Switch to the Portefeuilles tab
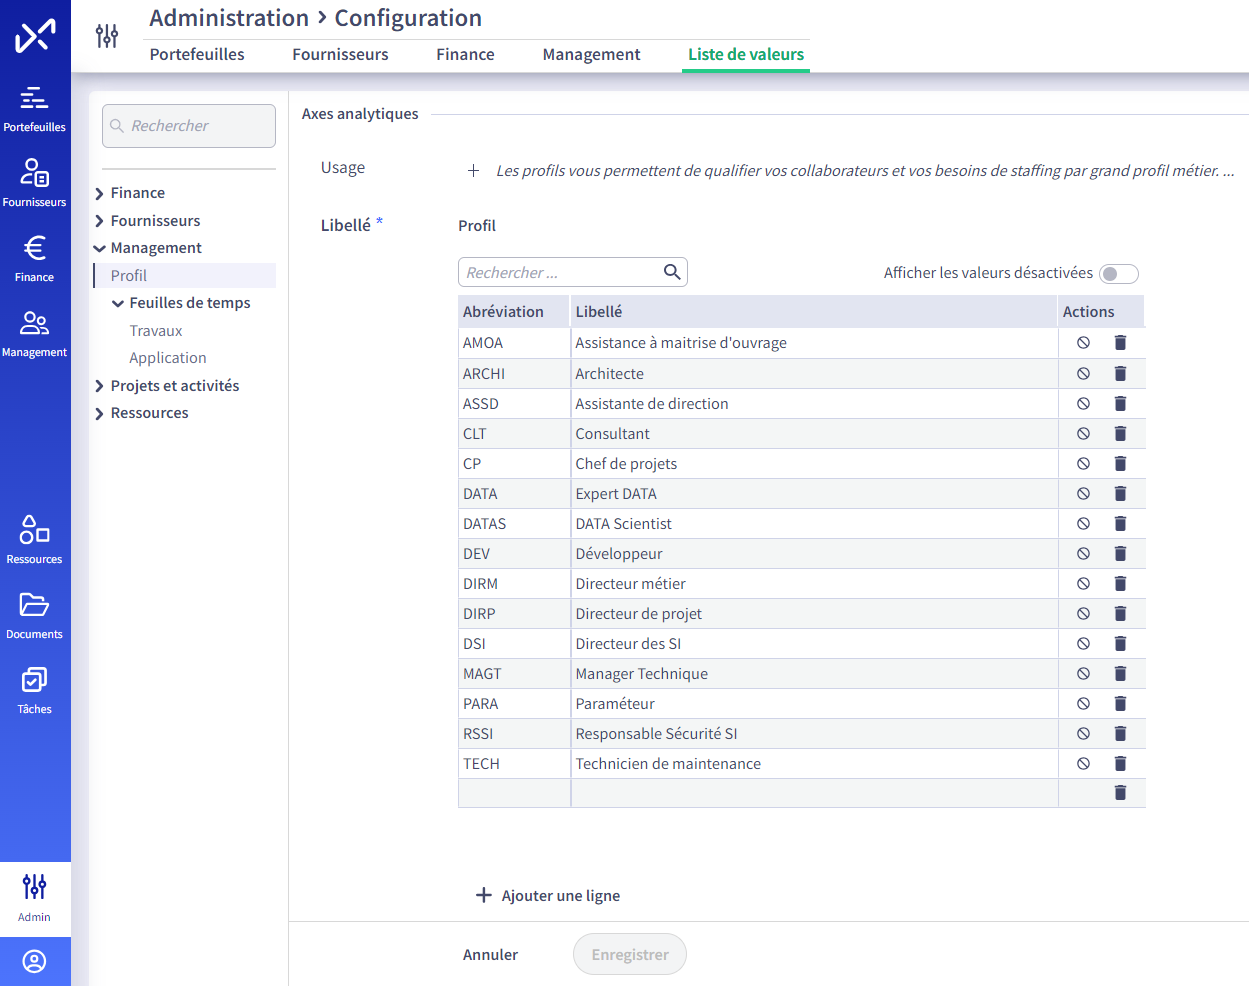This screenshot has width=1249, height=986. point(197,55)
